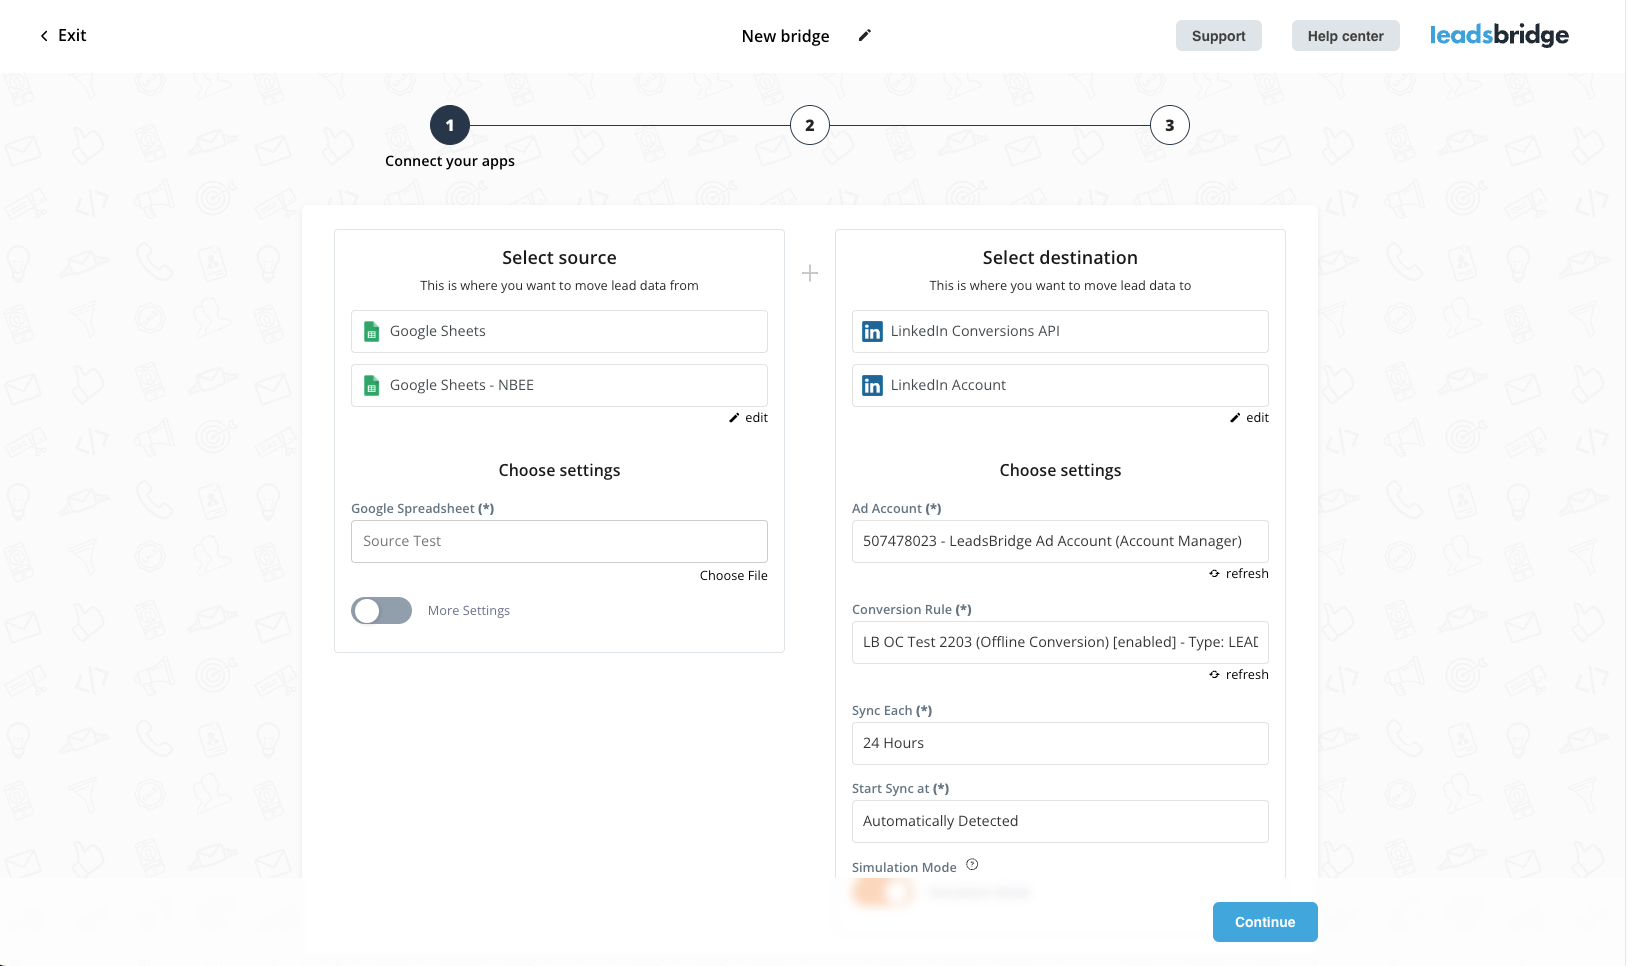Click the Google Spreadsheet Source Test field
Image resolution: width=1627 pixels, height=966 pixels.
pyautogui.click(x=559, y=541)
